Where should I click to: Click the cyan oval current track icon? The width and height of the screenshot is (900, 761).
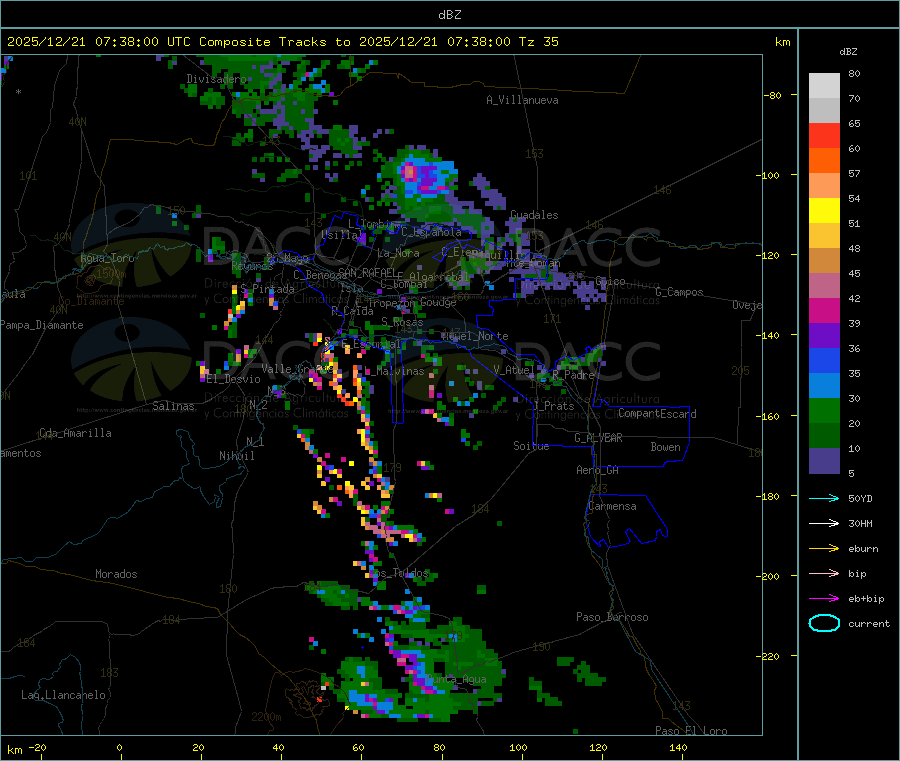tap(824, 623)
